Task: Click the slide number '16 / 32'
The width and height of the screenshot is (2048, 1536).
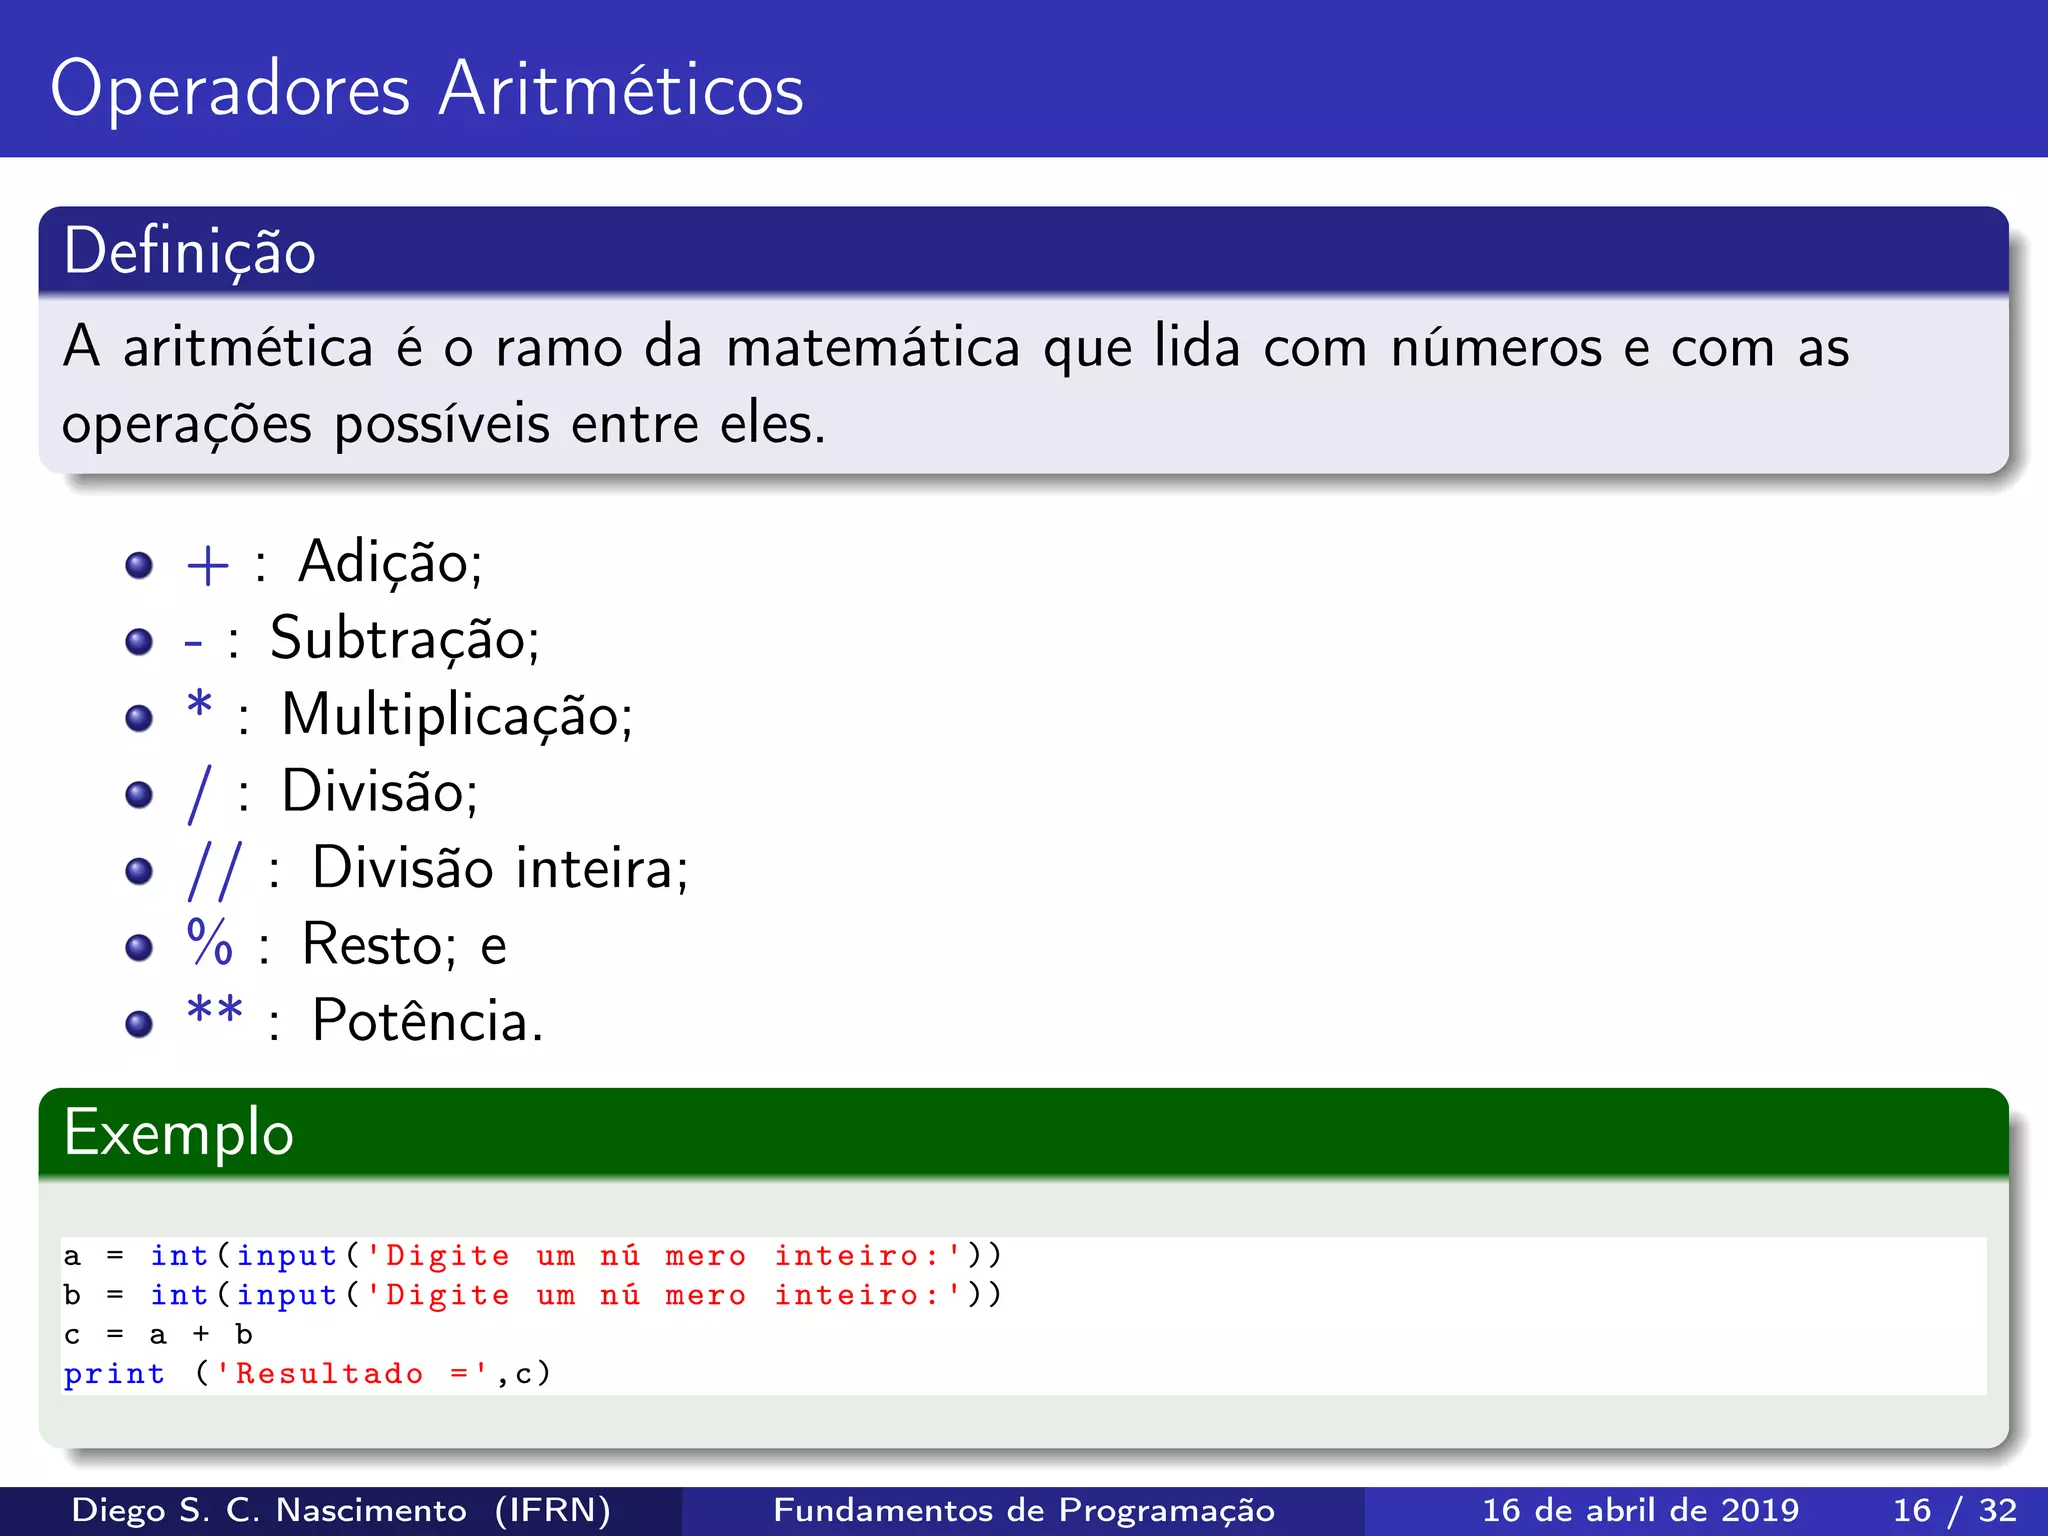Action: tap(1955, 1511)
